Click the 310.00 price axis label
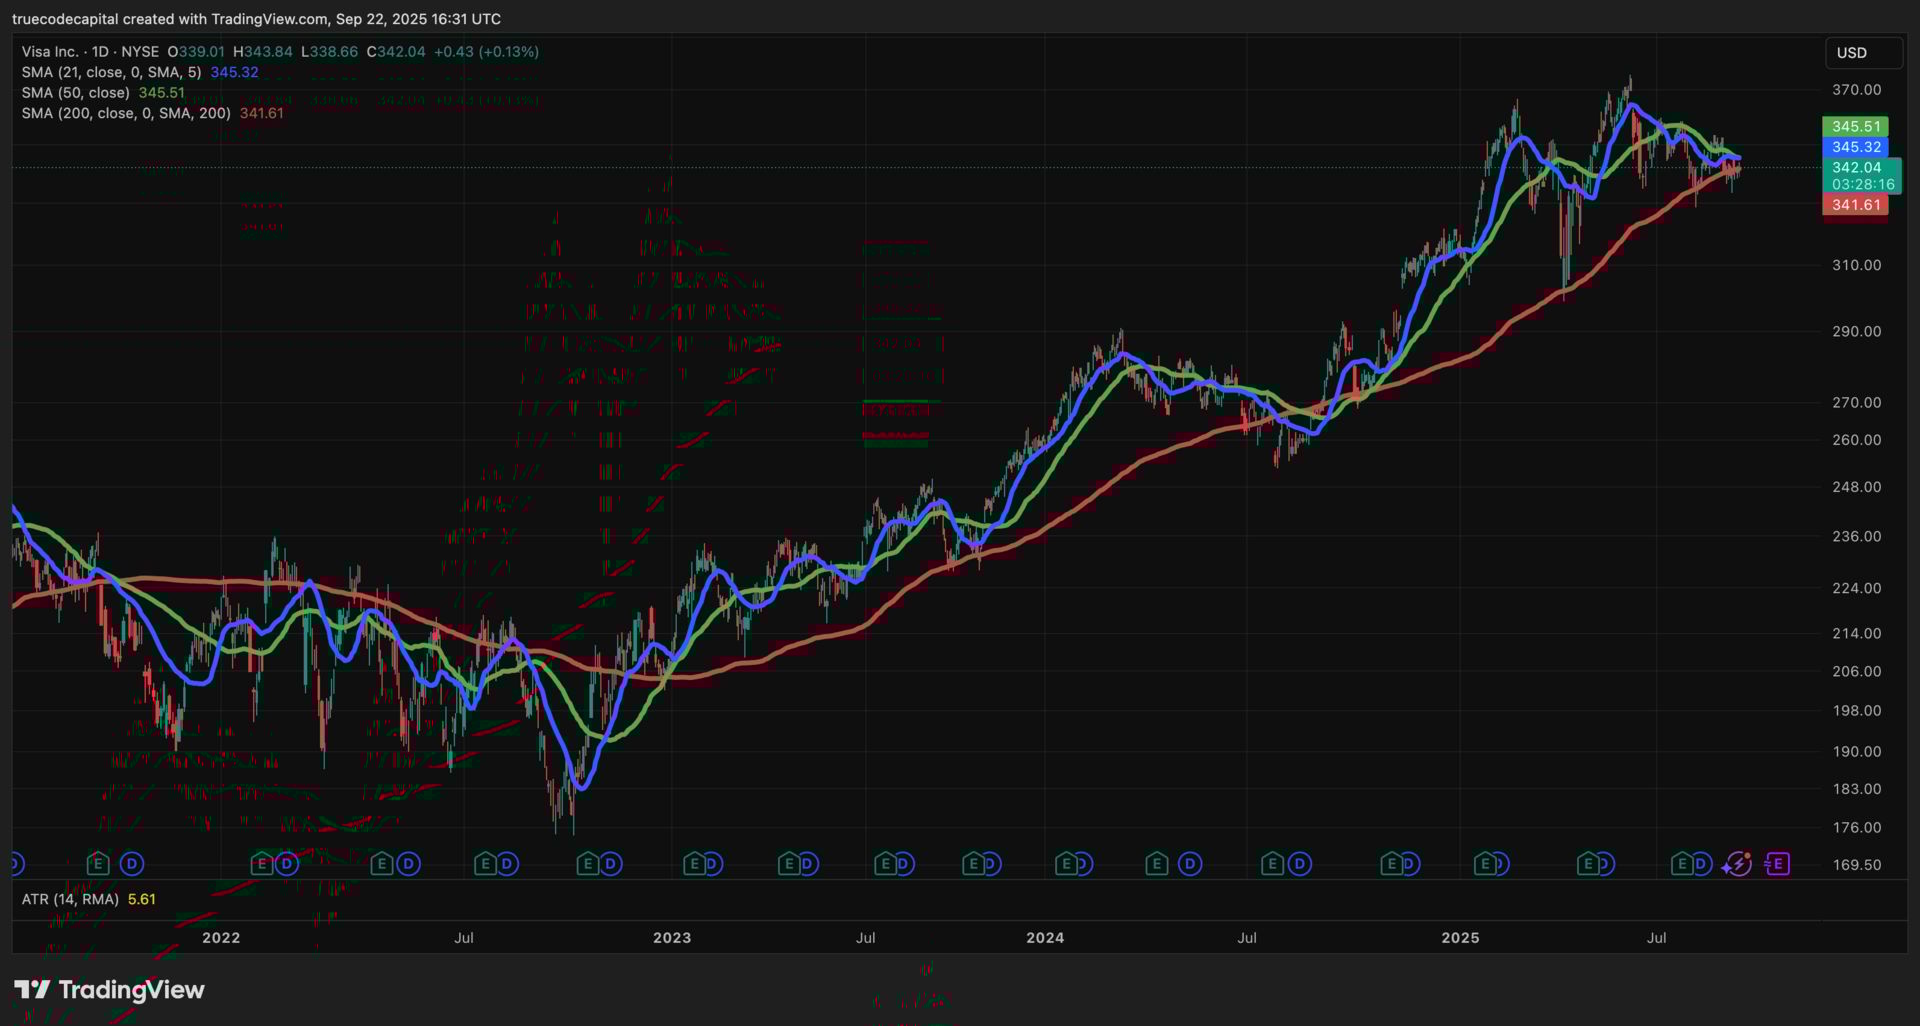 pyautogui.click(x=1857, y=265)
